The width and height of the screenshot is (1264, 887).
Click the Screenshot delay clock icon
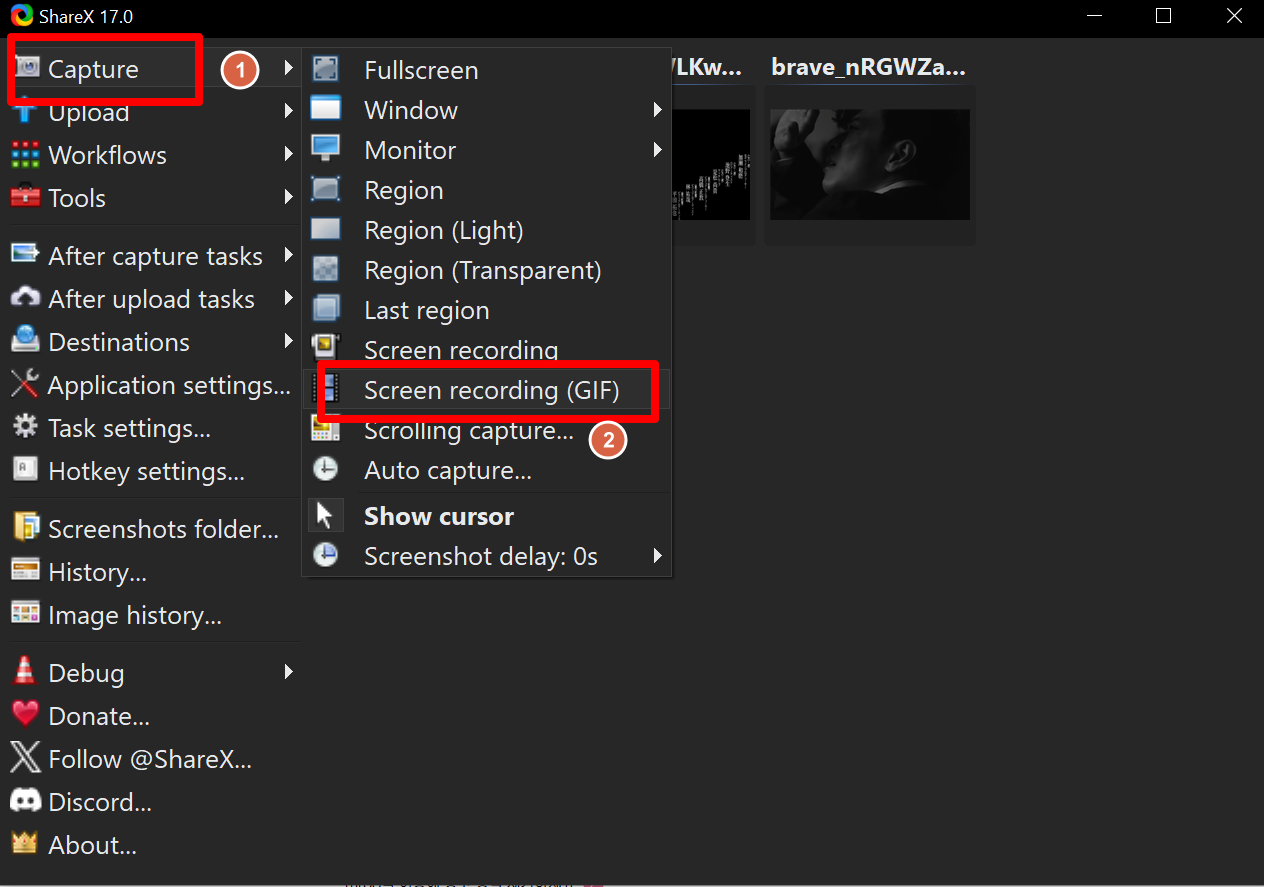pyautogui.click(x=326, y=555)
